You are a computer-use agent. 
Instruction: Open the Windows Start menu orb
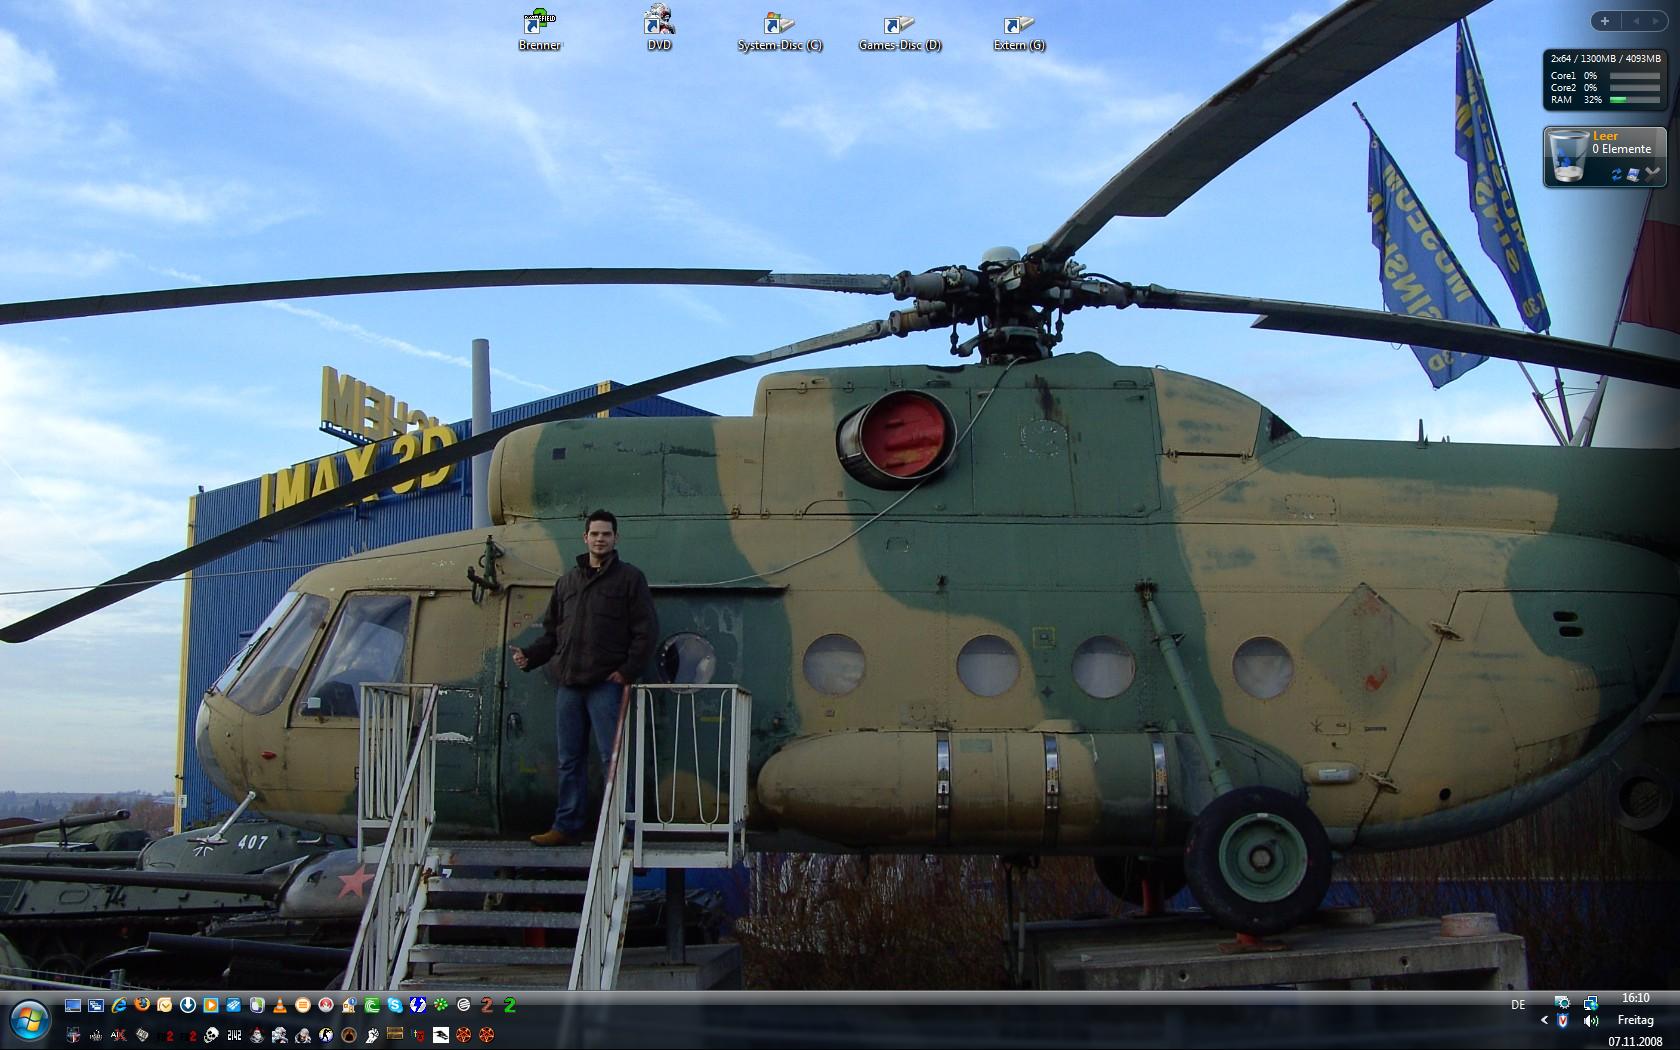[30, 1020]
